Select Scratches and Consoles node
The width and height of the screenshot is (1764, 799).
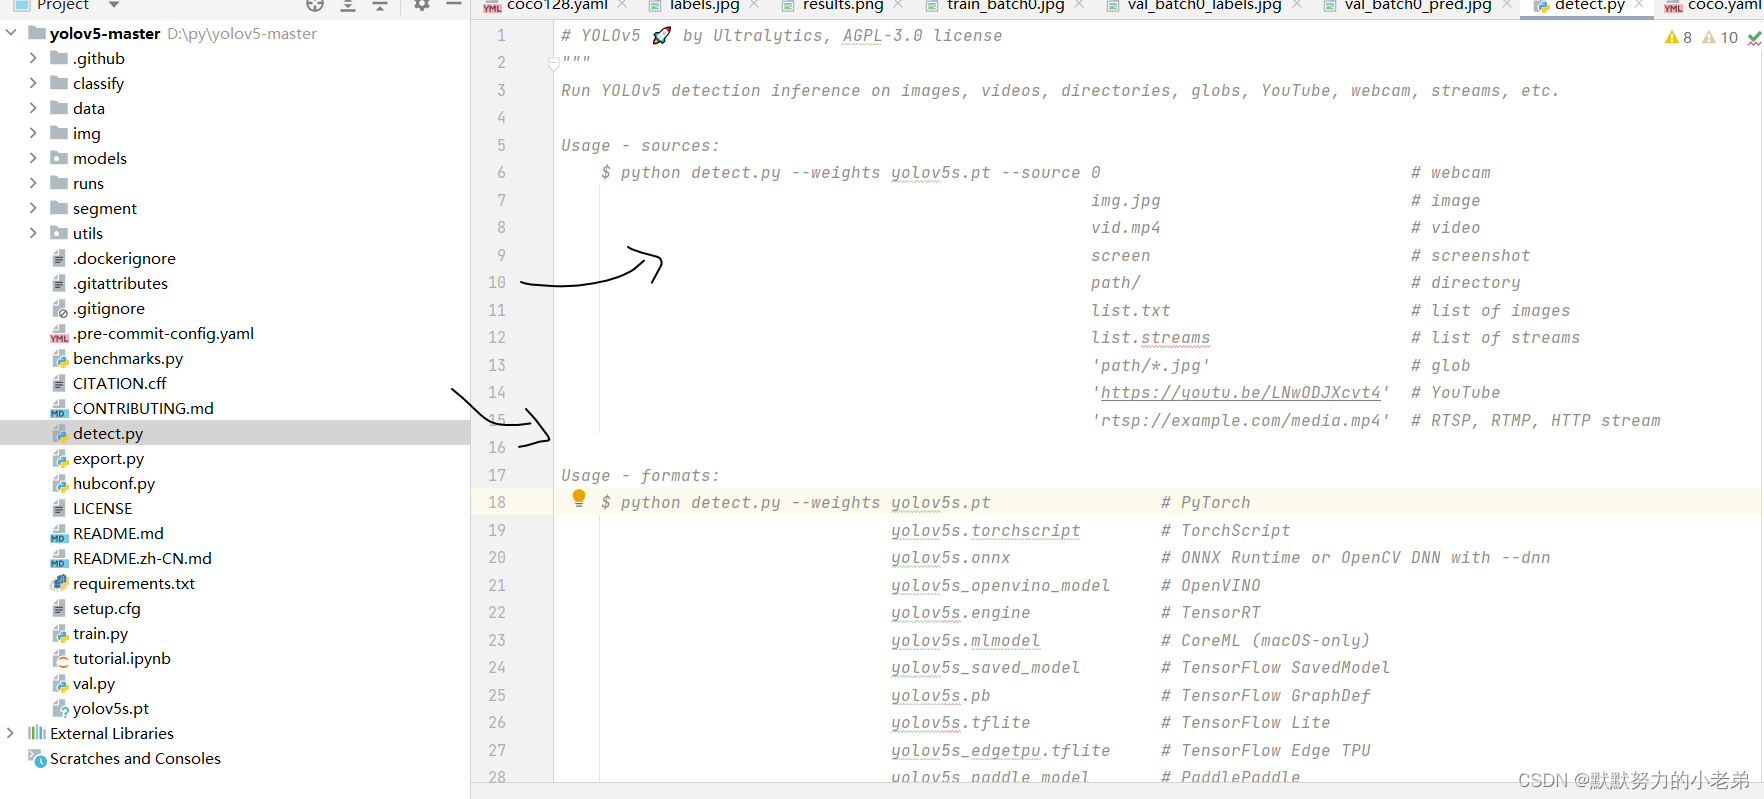(x=135, y=758)
